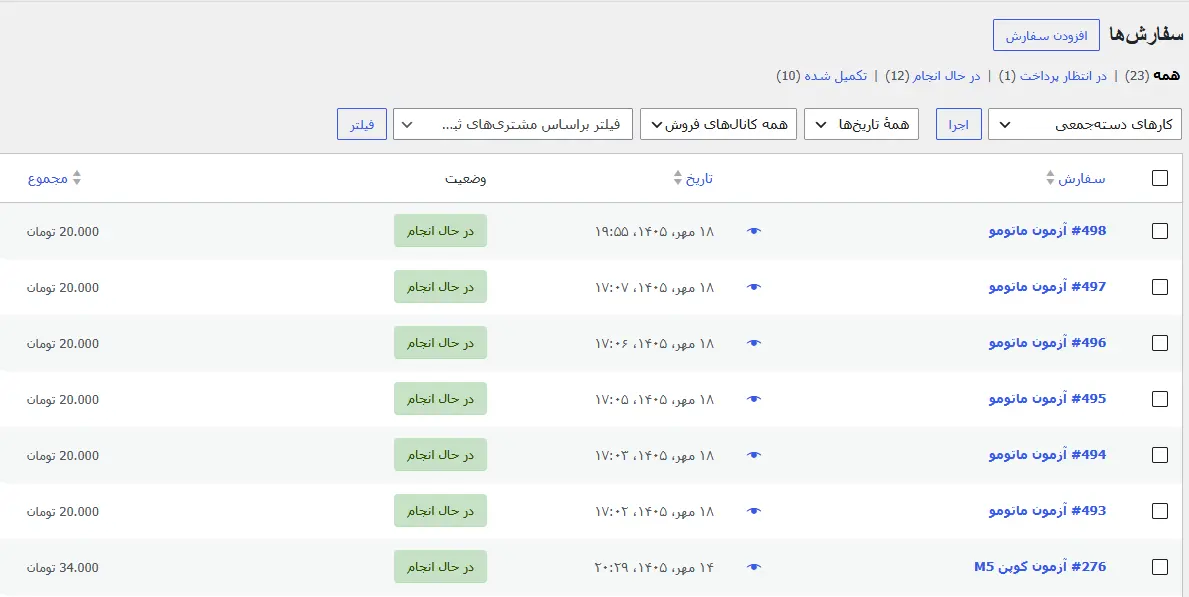Open order #498 آزمون ماتومو
Image resolution: width=1189 pixels, height=597 pixels.
coord(1047,231)
